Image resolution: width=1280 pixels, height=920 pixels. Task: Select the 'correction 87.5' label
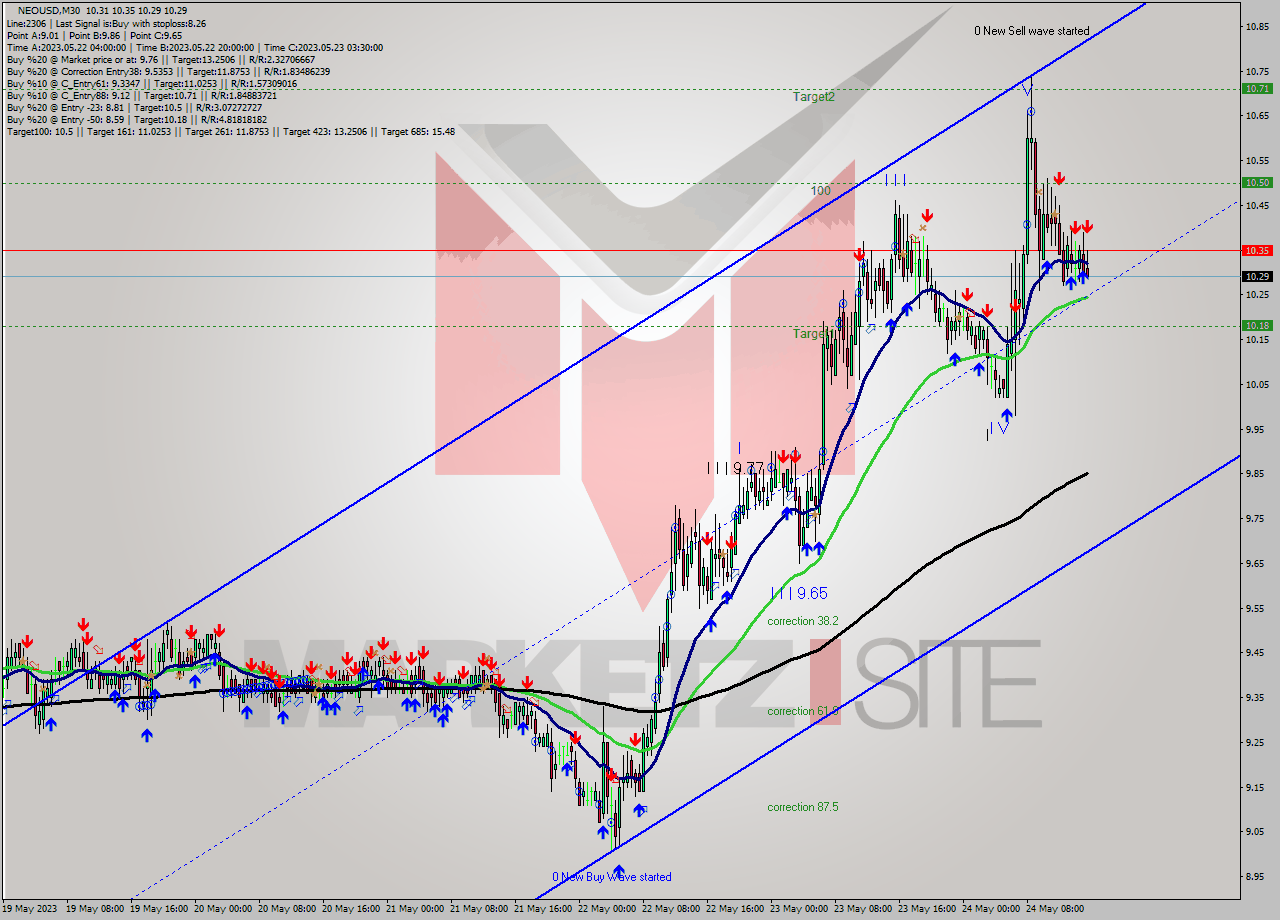803,807
